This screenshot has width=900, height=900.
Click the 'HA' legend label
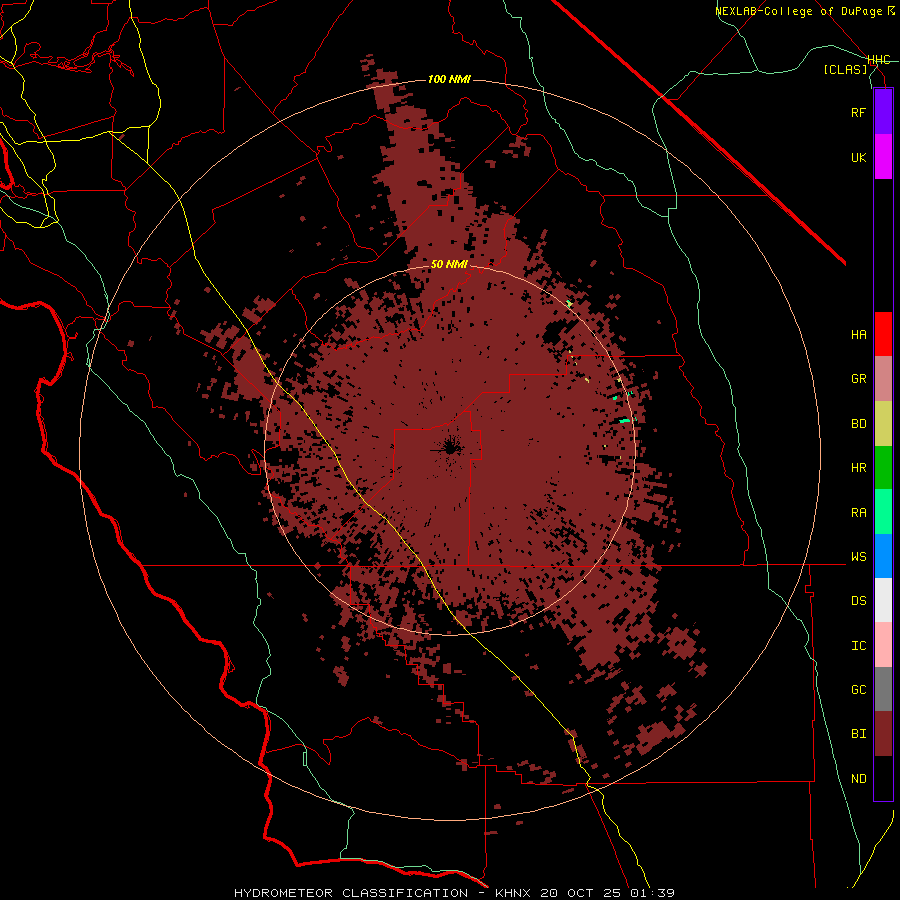(x=859, y=335)
